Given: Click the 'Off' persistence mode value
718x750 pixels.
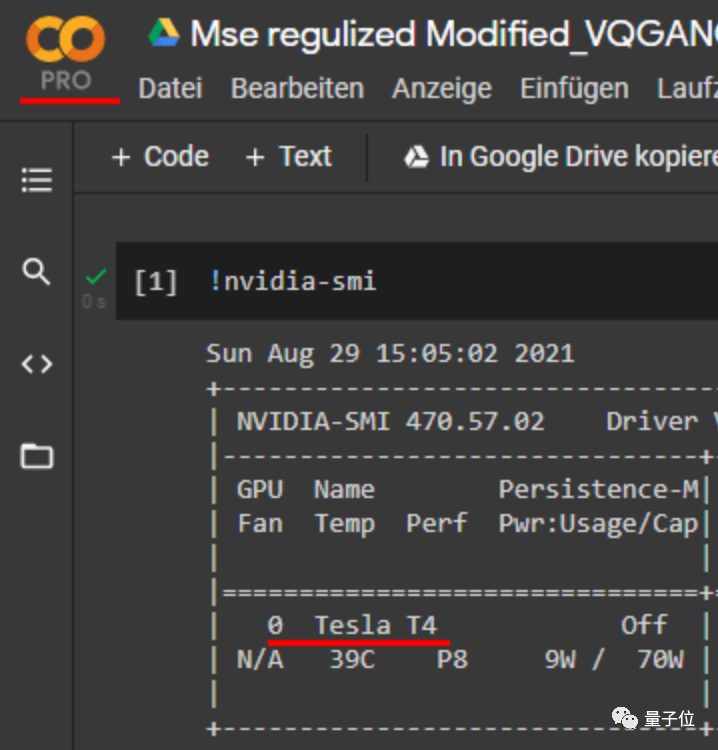Looking at the screenshot, I should point(644,625).
